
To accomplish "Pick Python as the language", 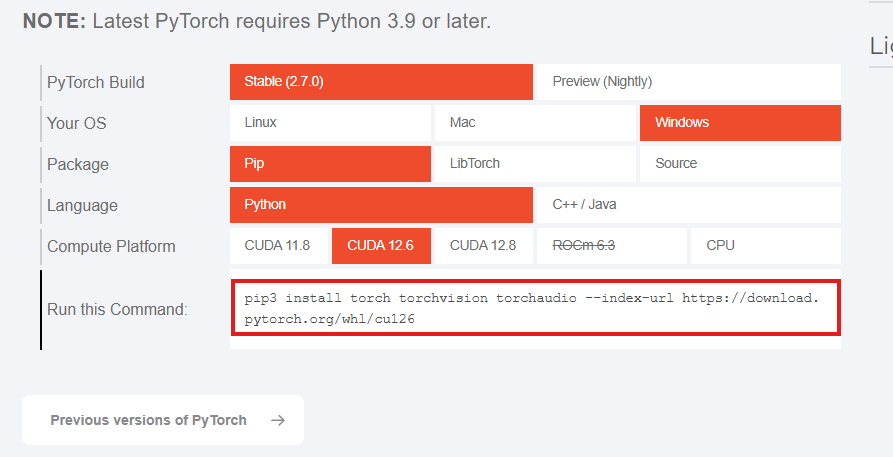I will (381, 205).
